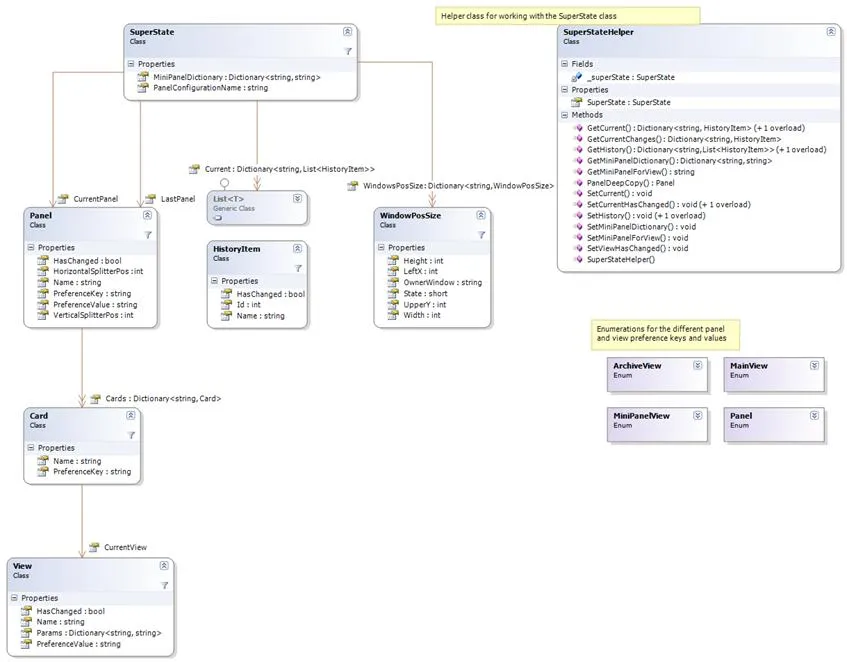Viewport: 847px width, 662px height.
Task: Click the filter icon in SuperState class header
Action: (348, 50)
